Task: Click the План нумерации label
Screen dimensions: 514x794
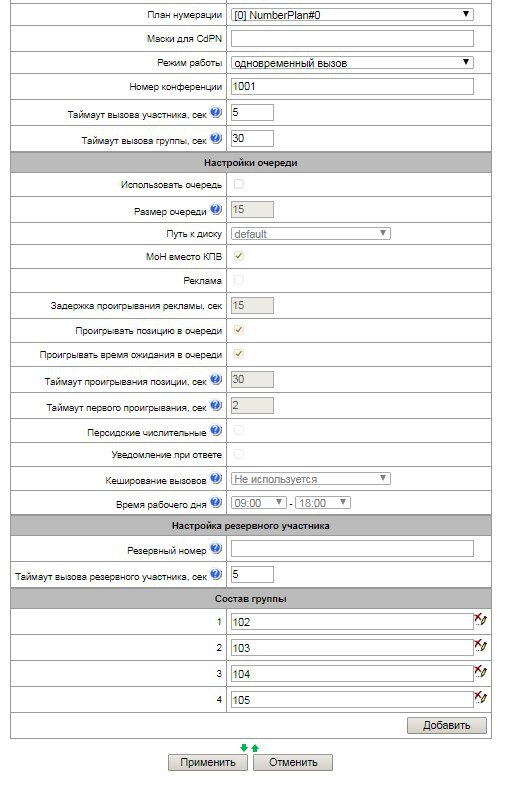Action: pyautogui.click(x=184, y=15)
